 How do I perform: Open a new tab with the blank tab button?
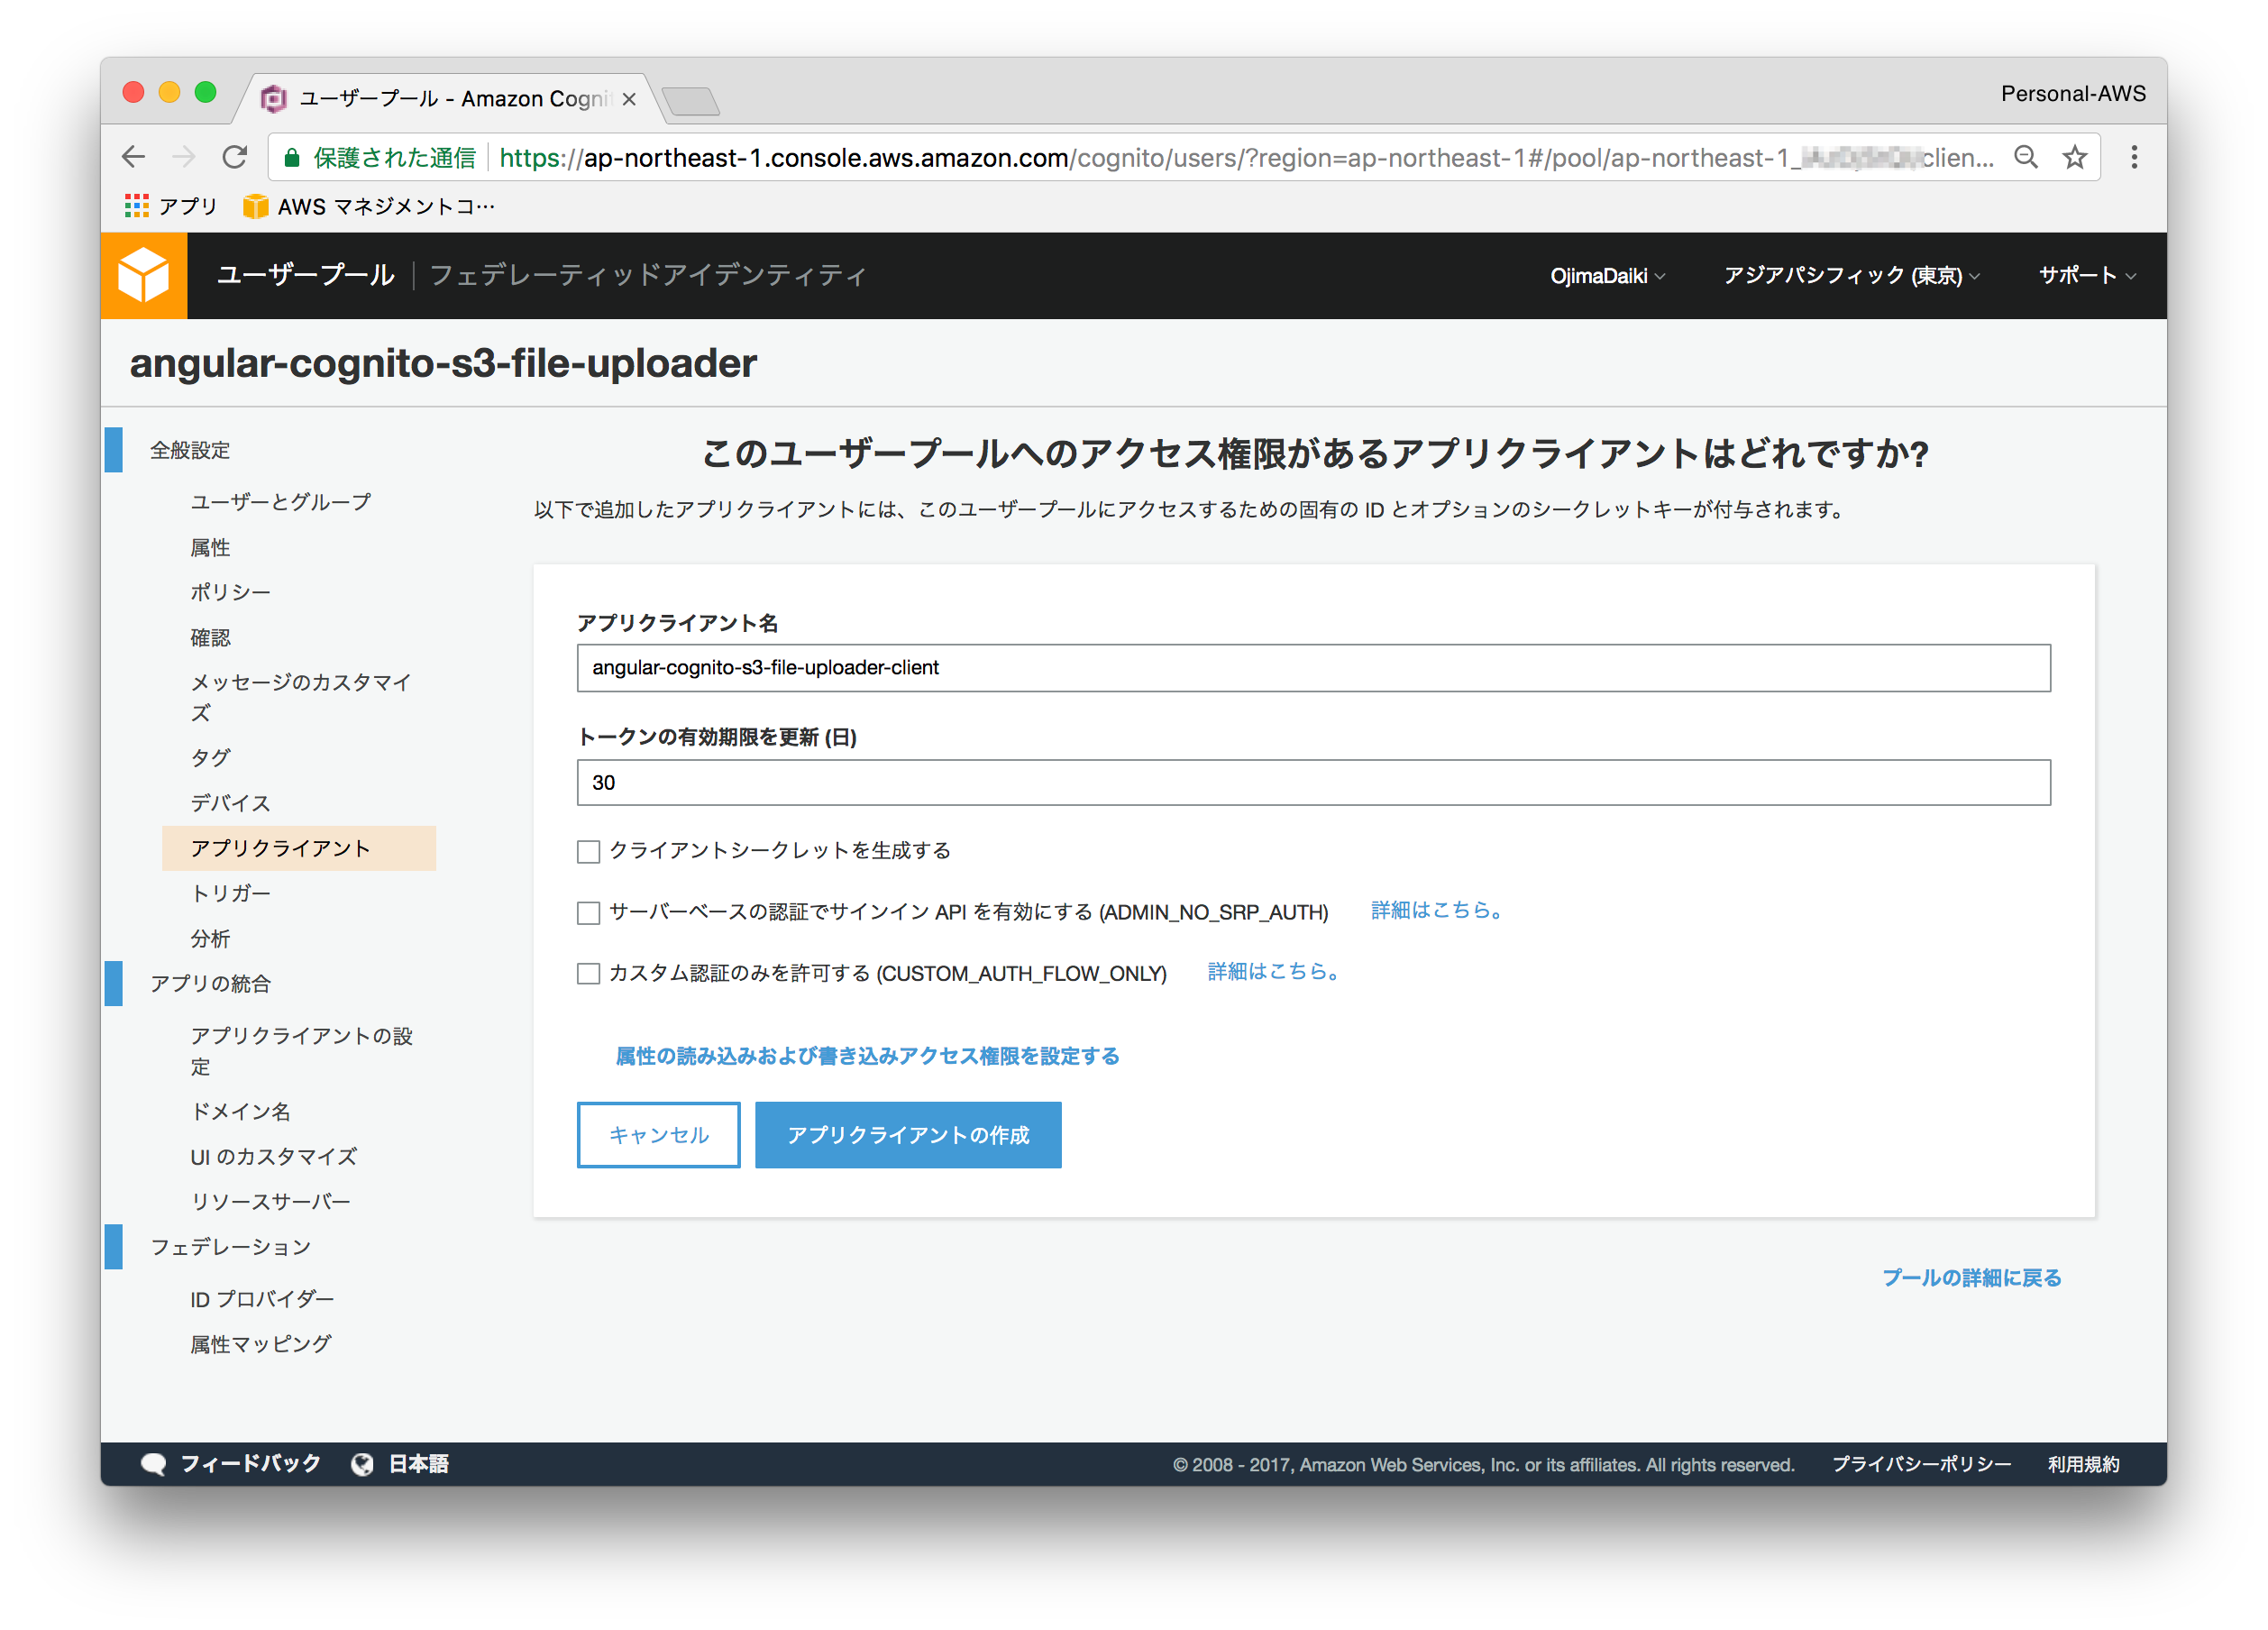click(x=690, y=101)
